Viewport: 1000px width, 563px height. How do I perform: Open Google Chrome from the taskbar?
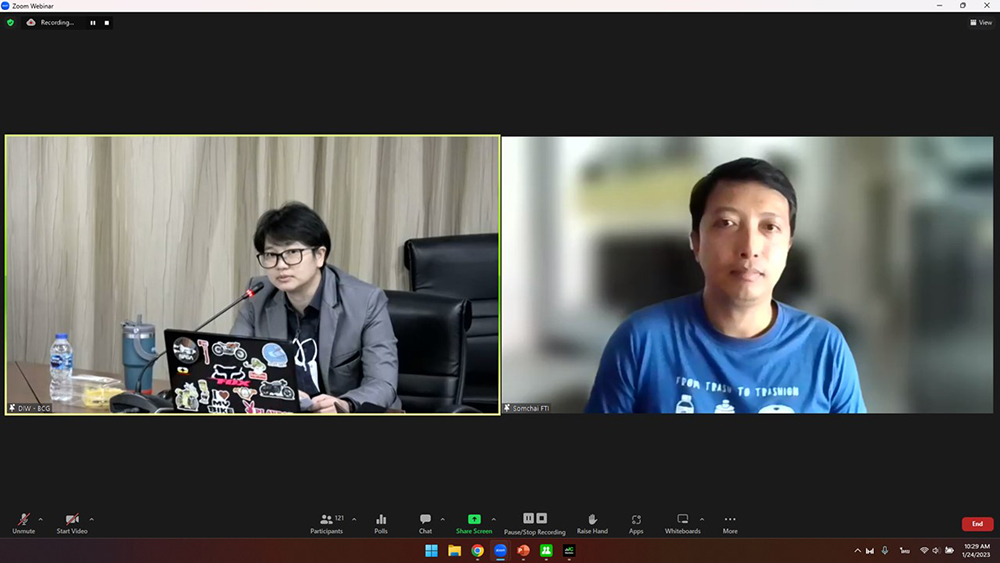coord(477,551)
